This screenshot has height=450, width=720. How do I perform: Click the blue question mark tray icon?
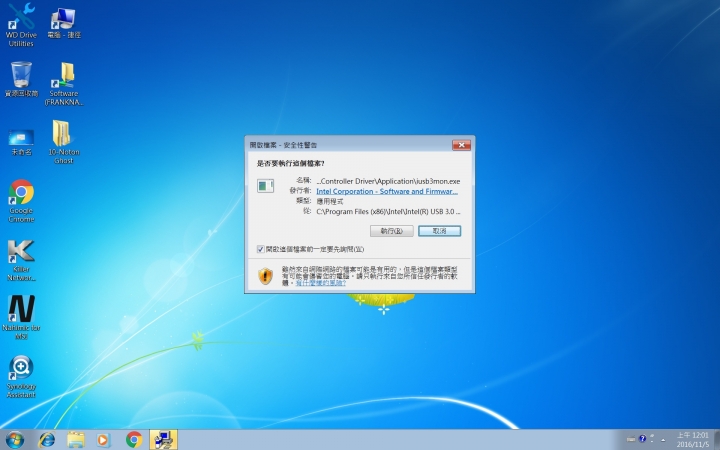(x=642, y=439)
